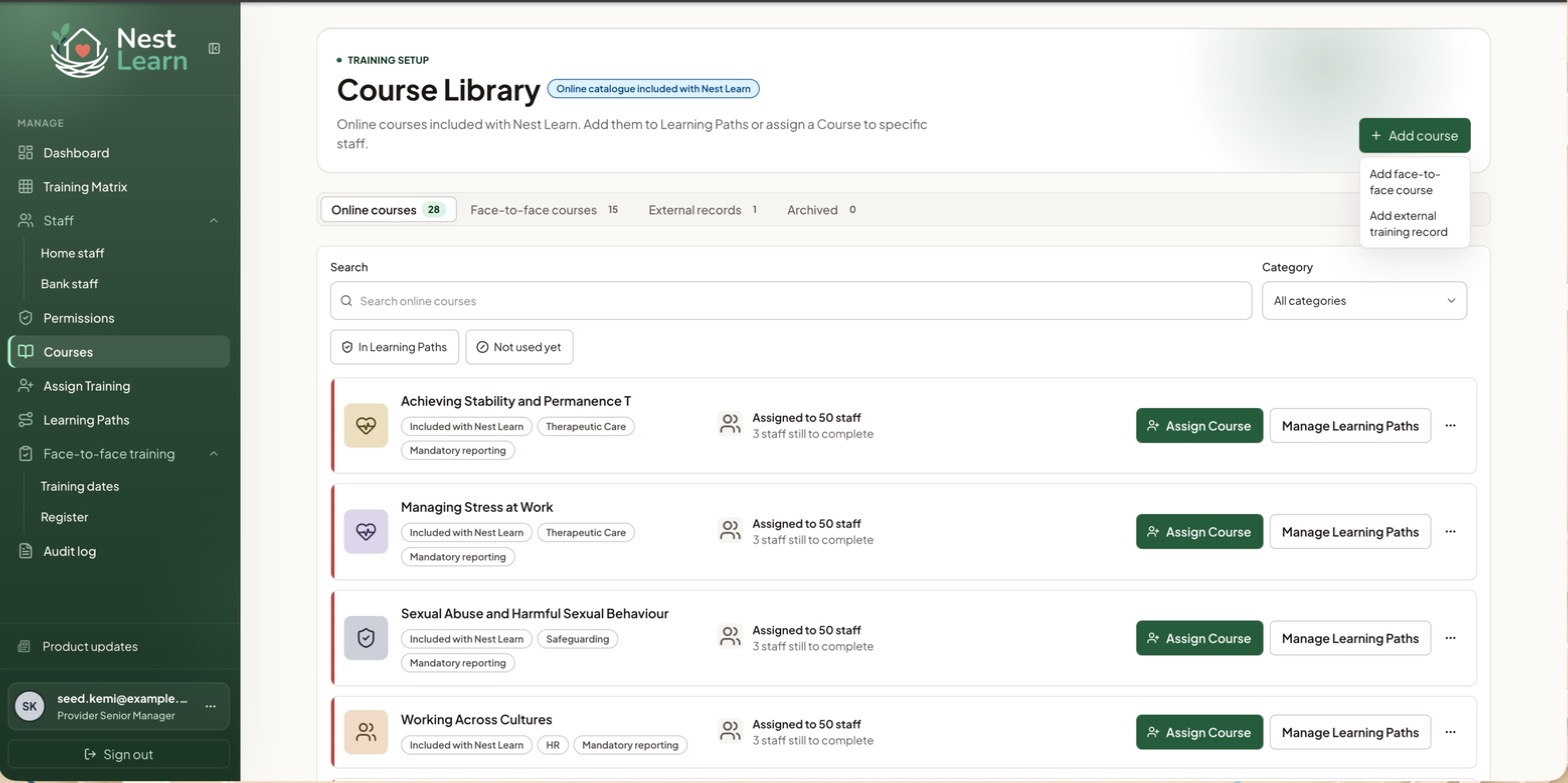Switch to Face-to-face courses tab
Image resolution: width=1568 pixels, height=783 pixels.
click(545, 210)
